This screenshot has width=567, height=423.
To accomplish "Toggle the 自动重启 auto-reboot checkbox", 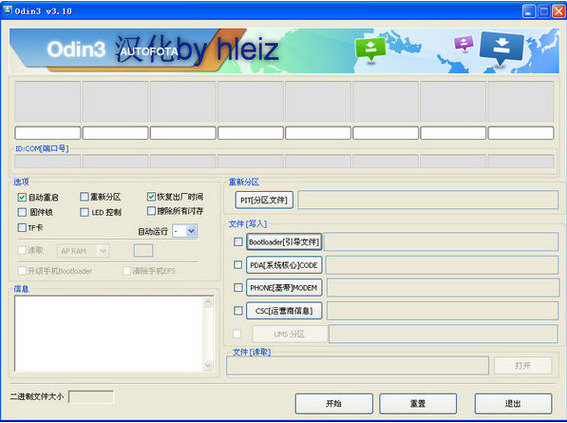I will 22,197.
